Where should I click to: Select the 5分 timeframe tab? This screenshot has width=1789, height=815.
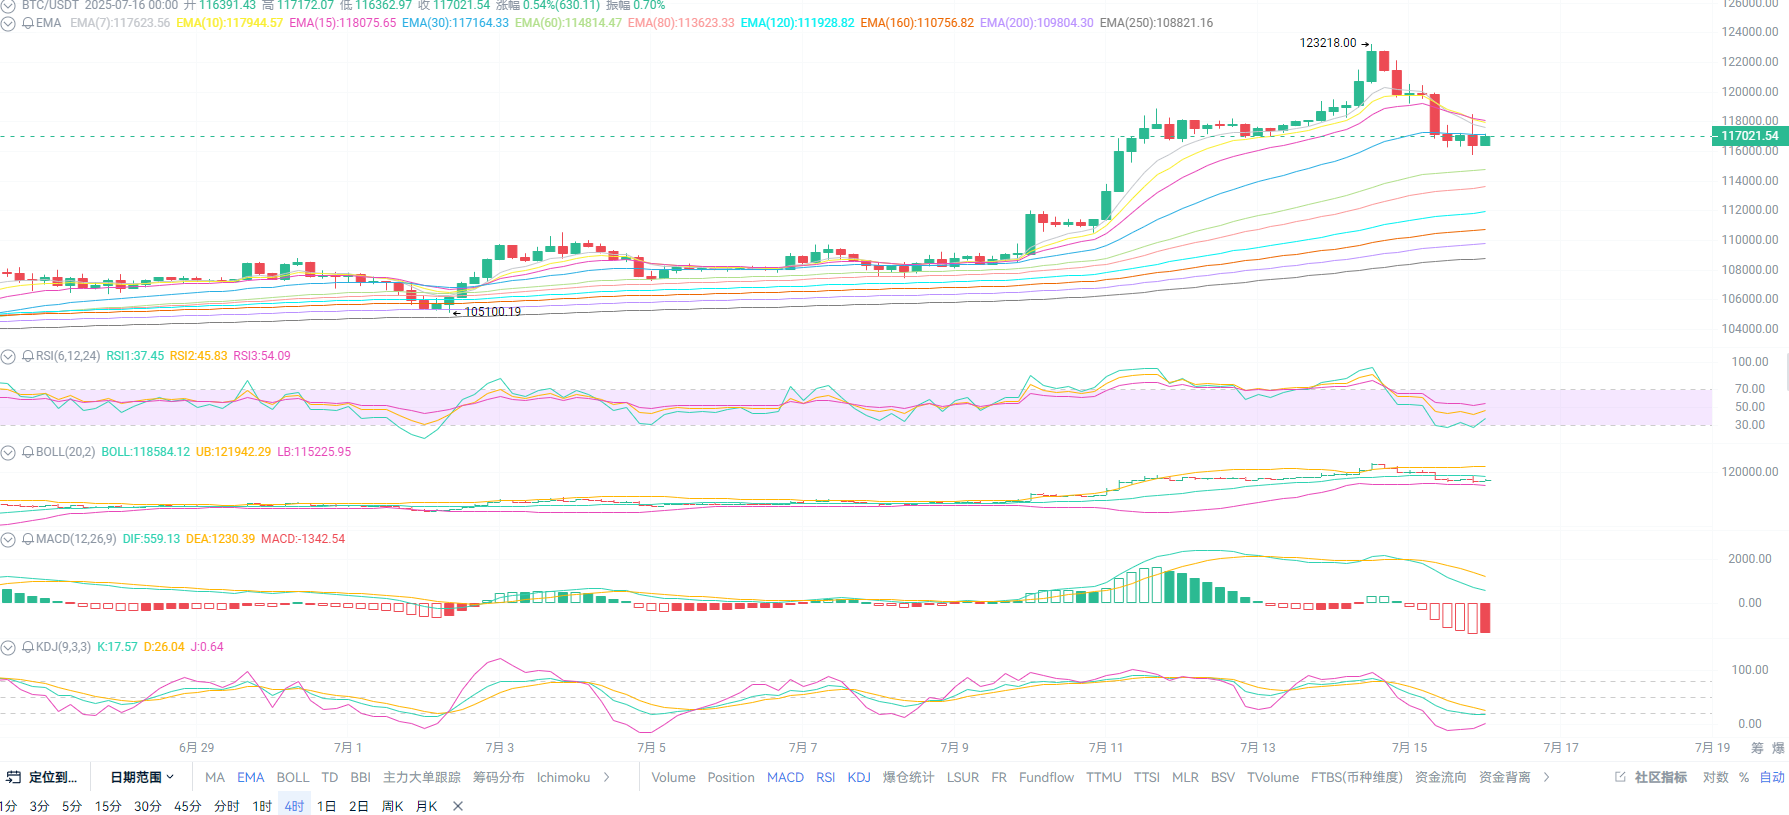72,806
